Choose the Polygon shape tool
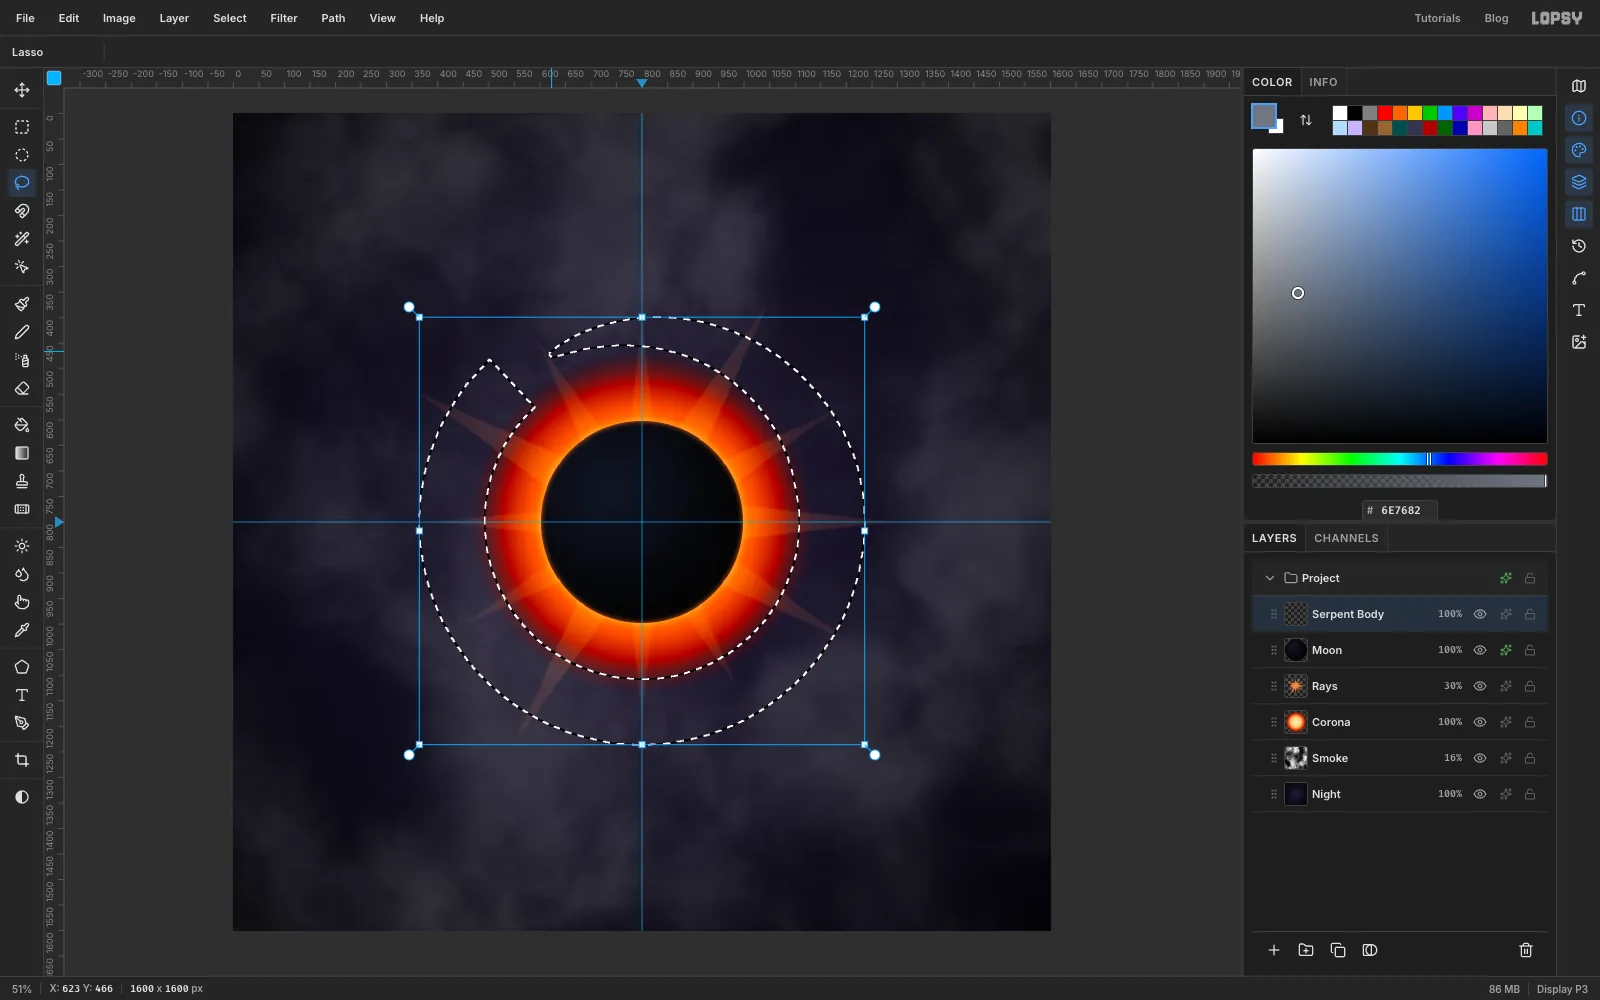The image size is (1600, 1000). click(x=22, y=667)
